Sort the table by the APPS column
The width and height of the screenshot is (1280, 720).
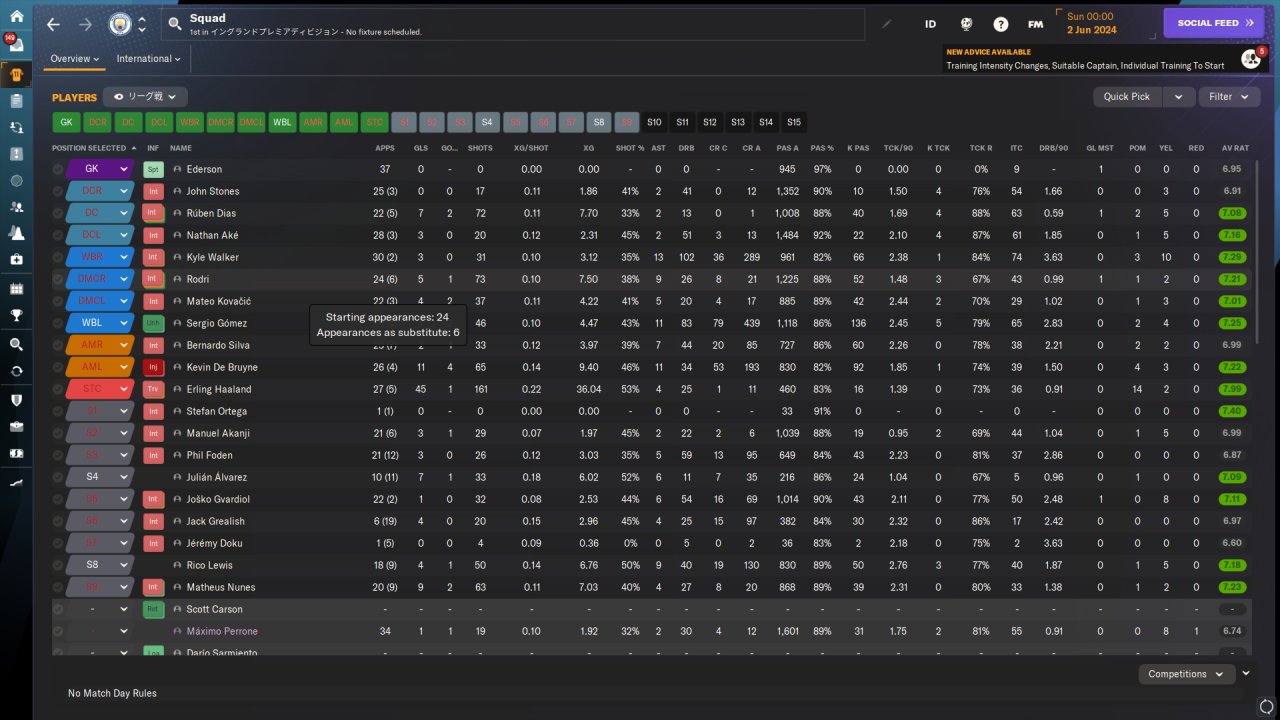385,148
